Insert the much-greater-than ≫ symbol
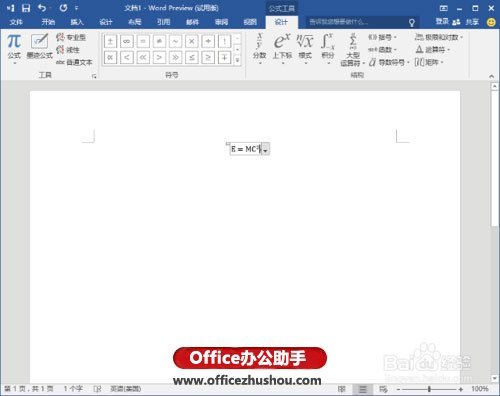 [176, 57]
